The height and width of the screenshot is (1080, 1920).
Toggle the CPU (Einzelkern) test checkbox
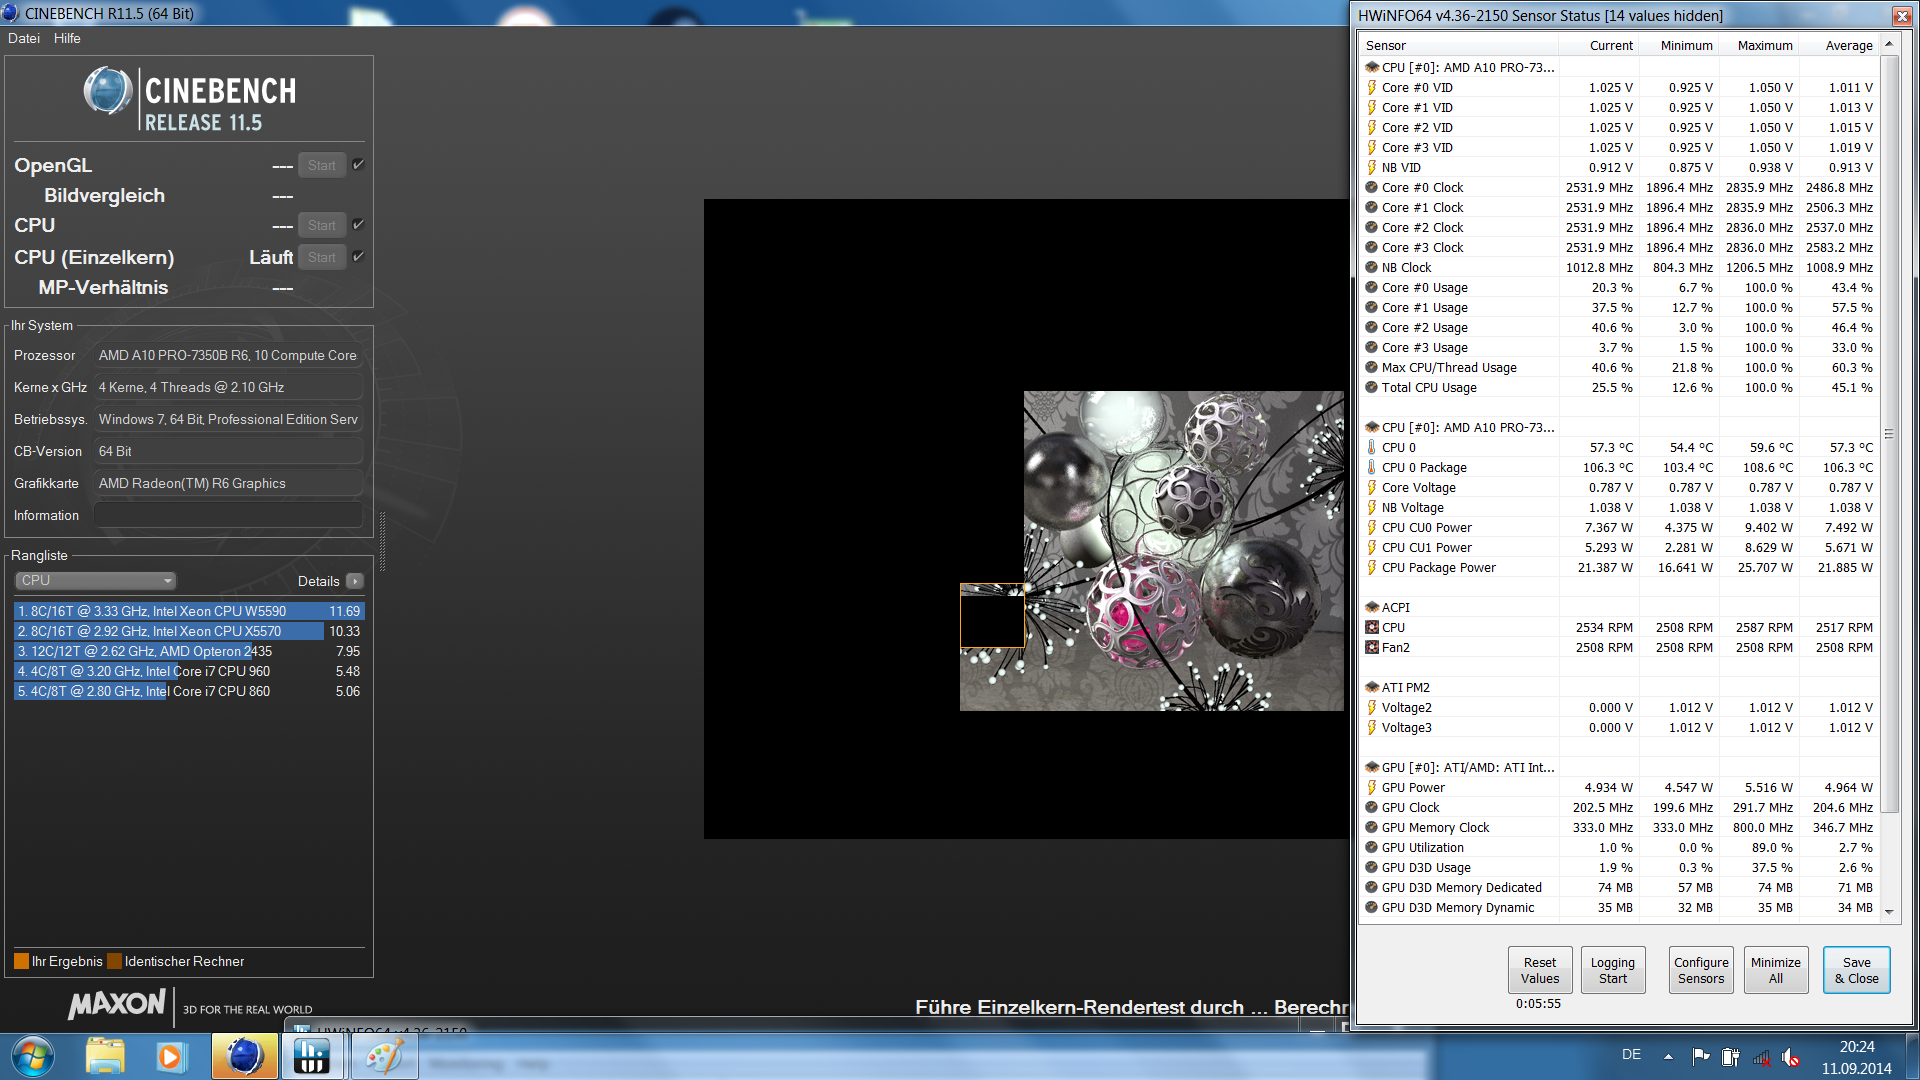358,257
